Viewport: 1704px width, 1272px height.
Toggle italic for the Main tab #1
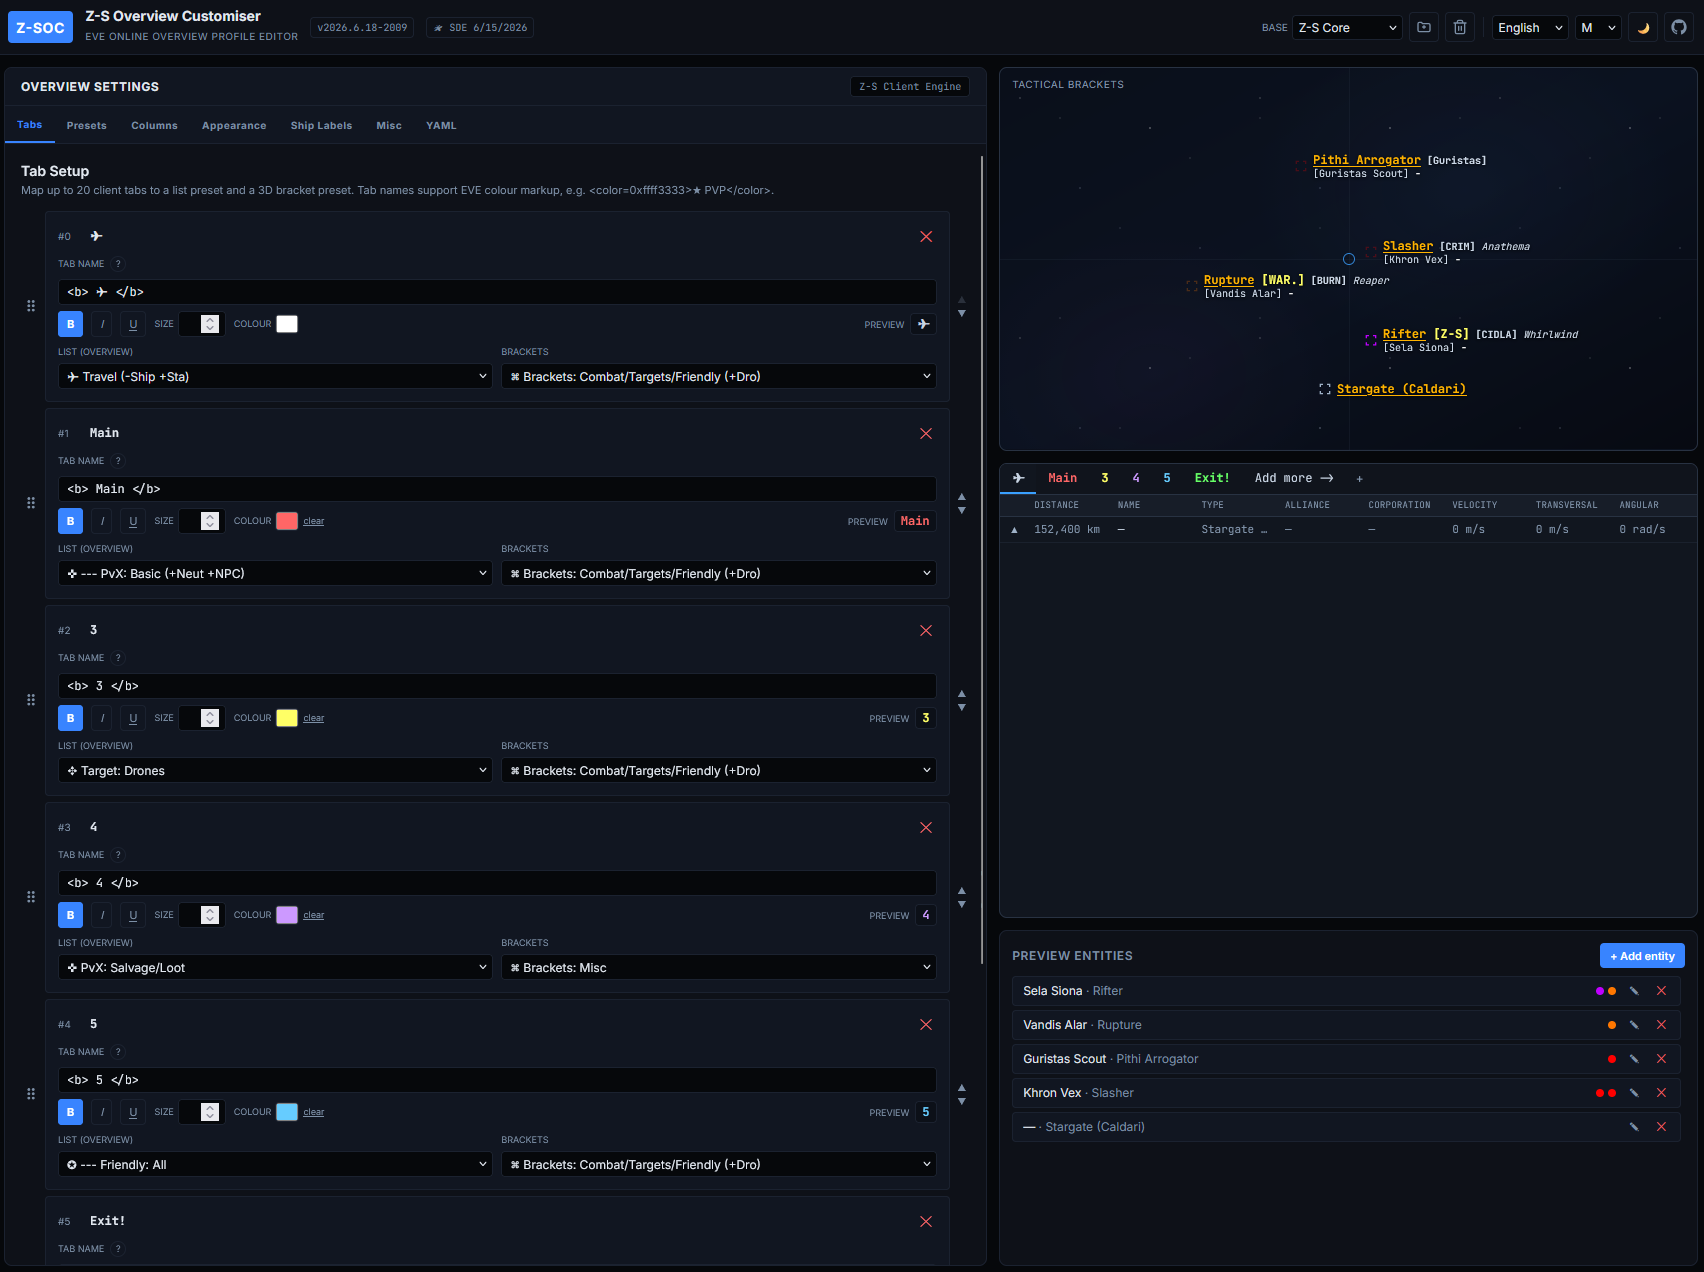(x=102, y=521)
